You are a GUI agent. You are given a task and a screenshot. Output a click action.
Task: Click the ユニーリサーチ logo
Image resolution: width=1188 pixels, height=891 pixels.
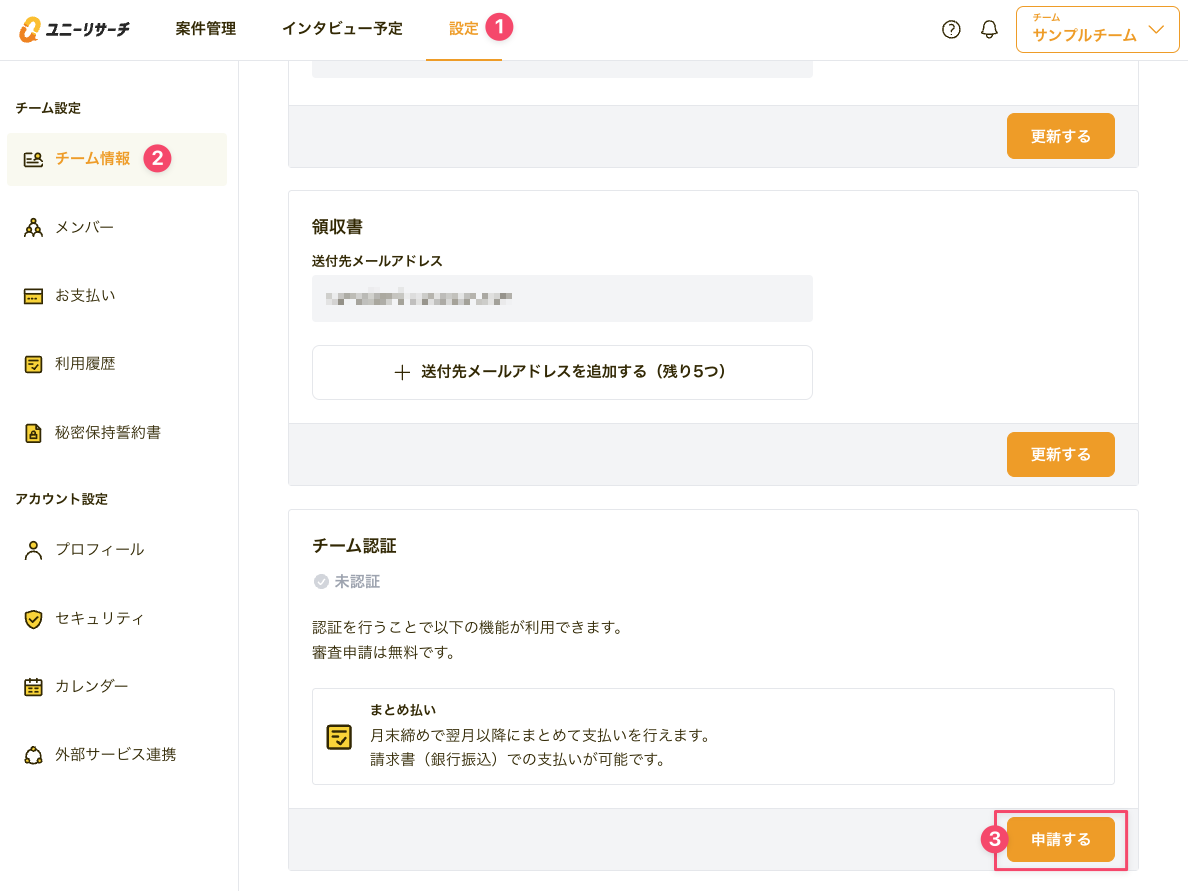click(x=74, y=29)
